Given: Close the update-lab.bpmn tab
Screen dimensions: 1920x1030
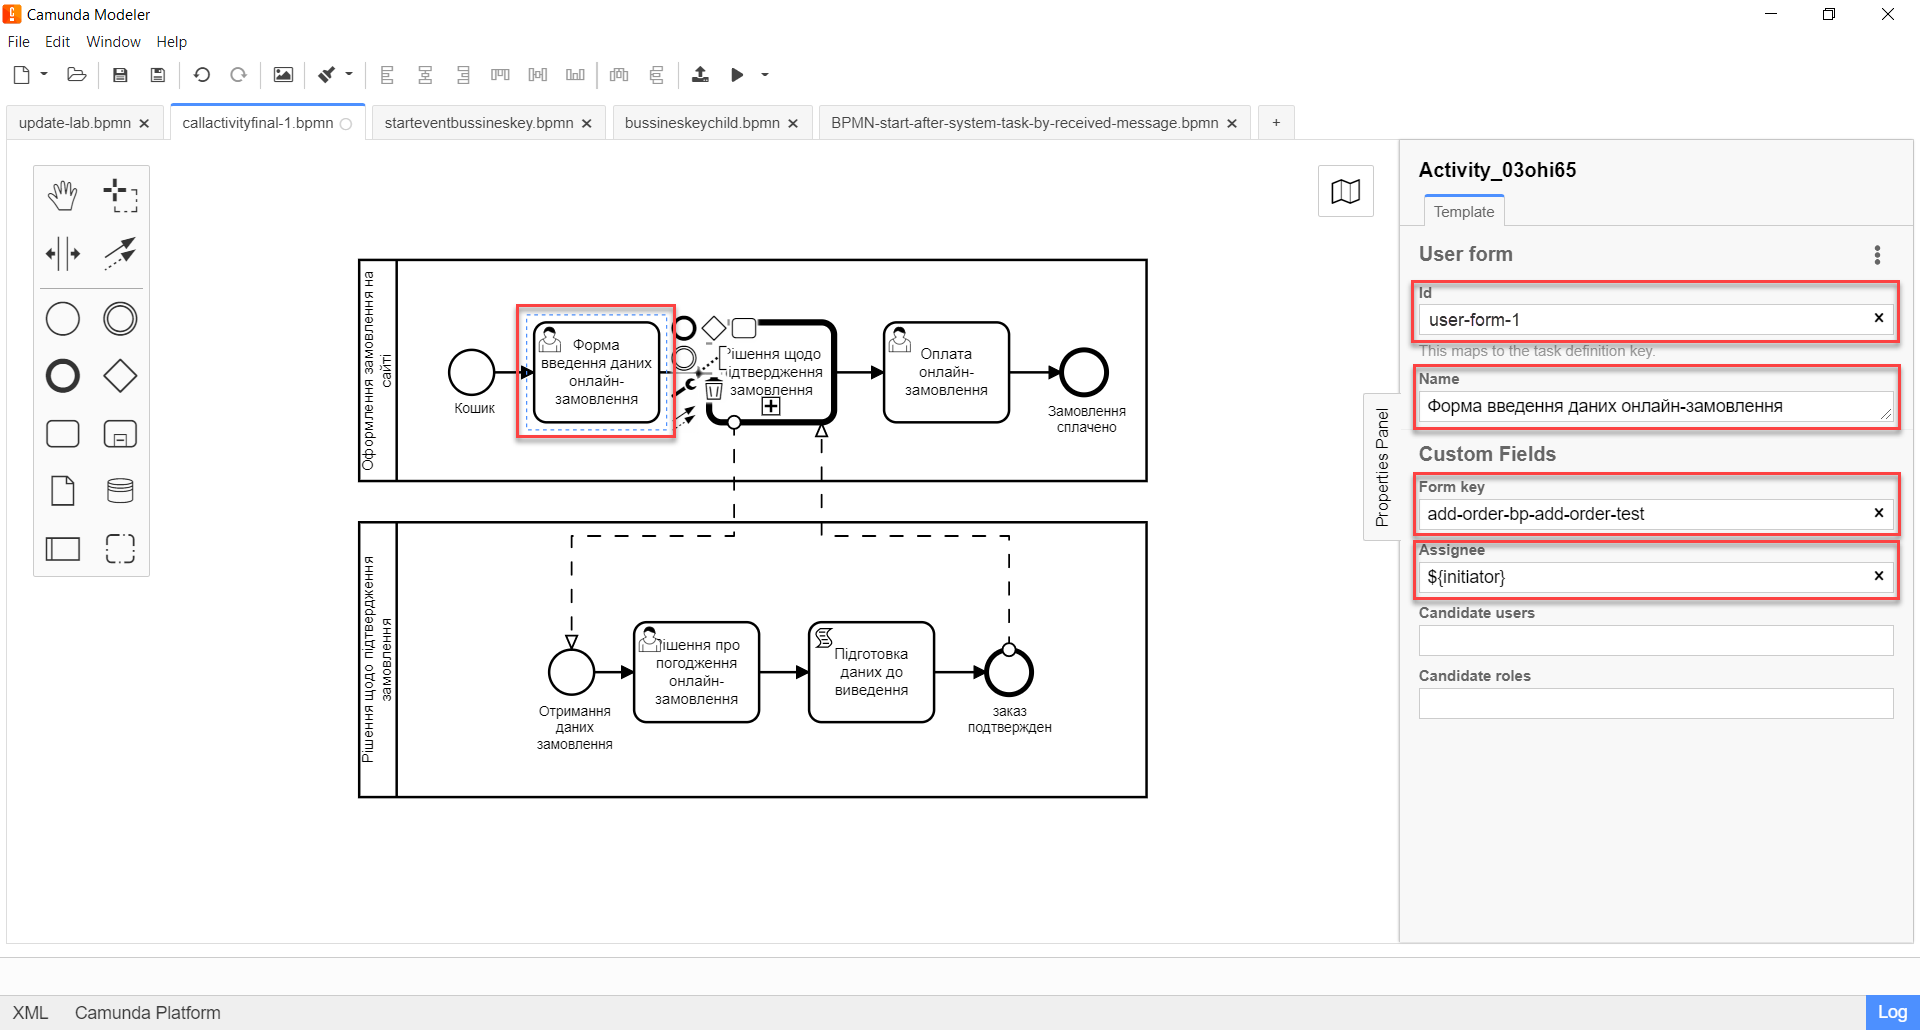Looking at the screenshot, I should pos(144,124).
